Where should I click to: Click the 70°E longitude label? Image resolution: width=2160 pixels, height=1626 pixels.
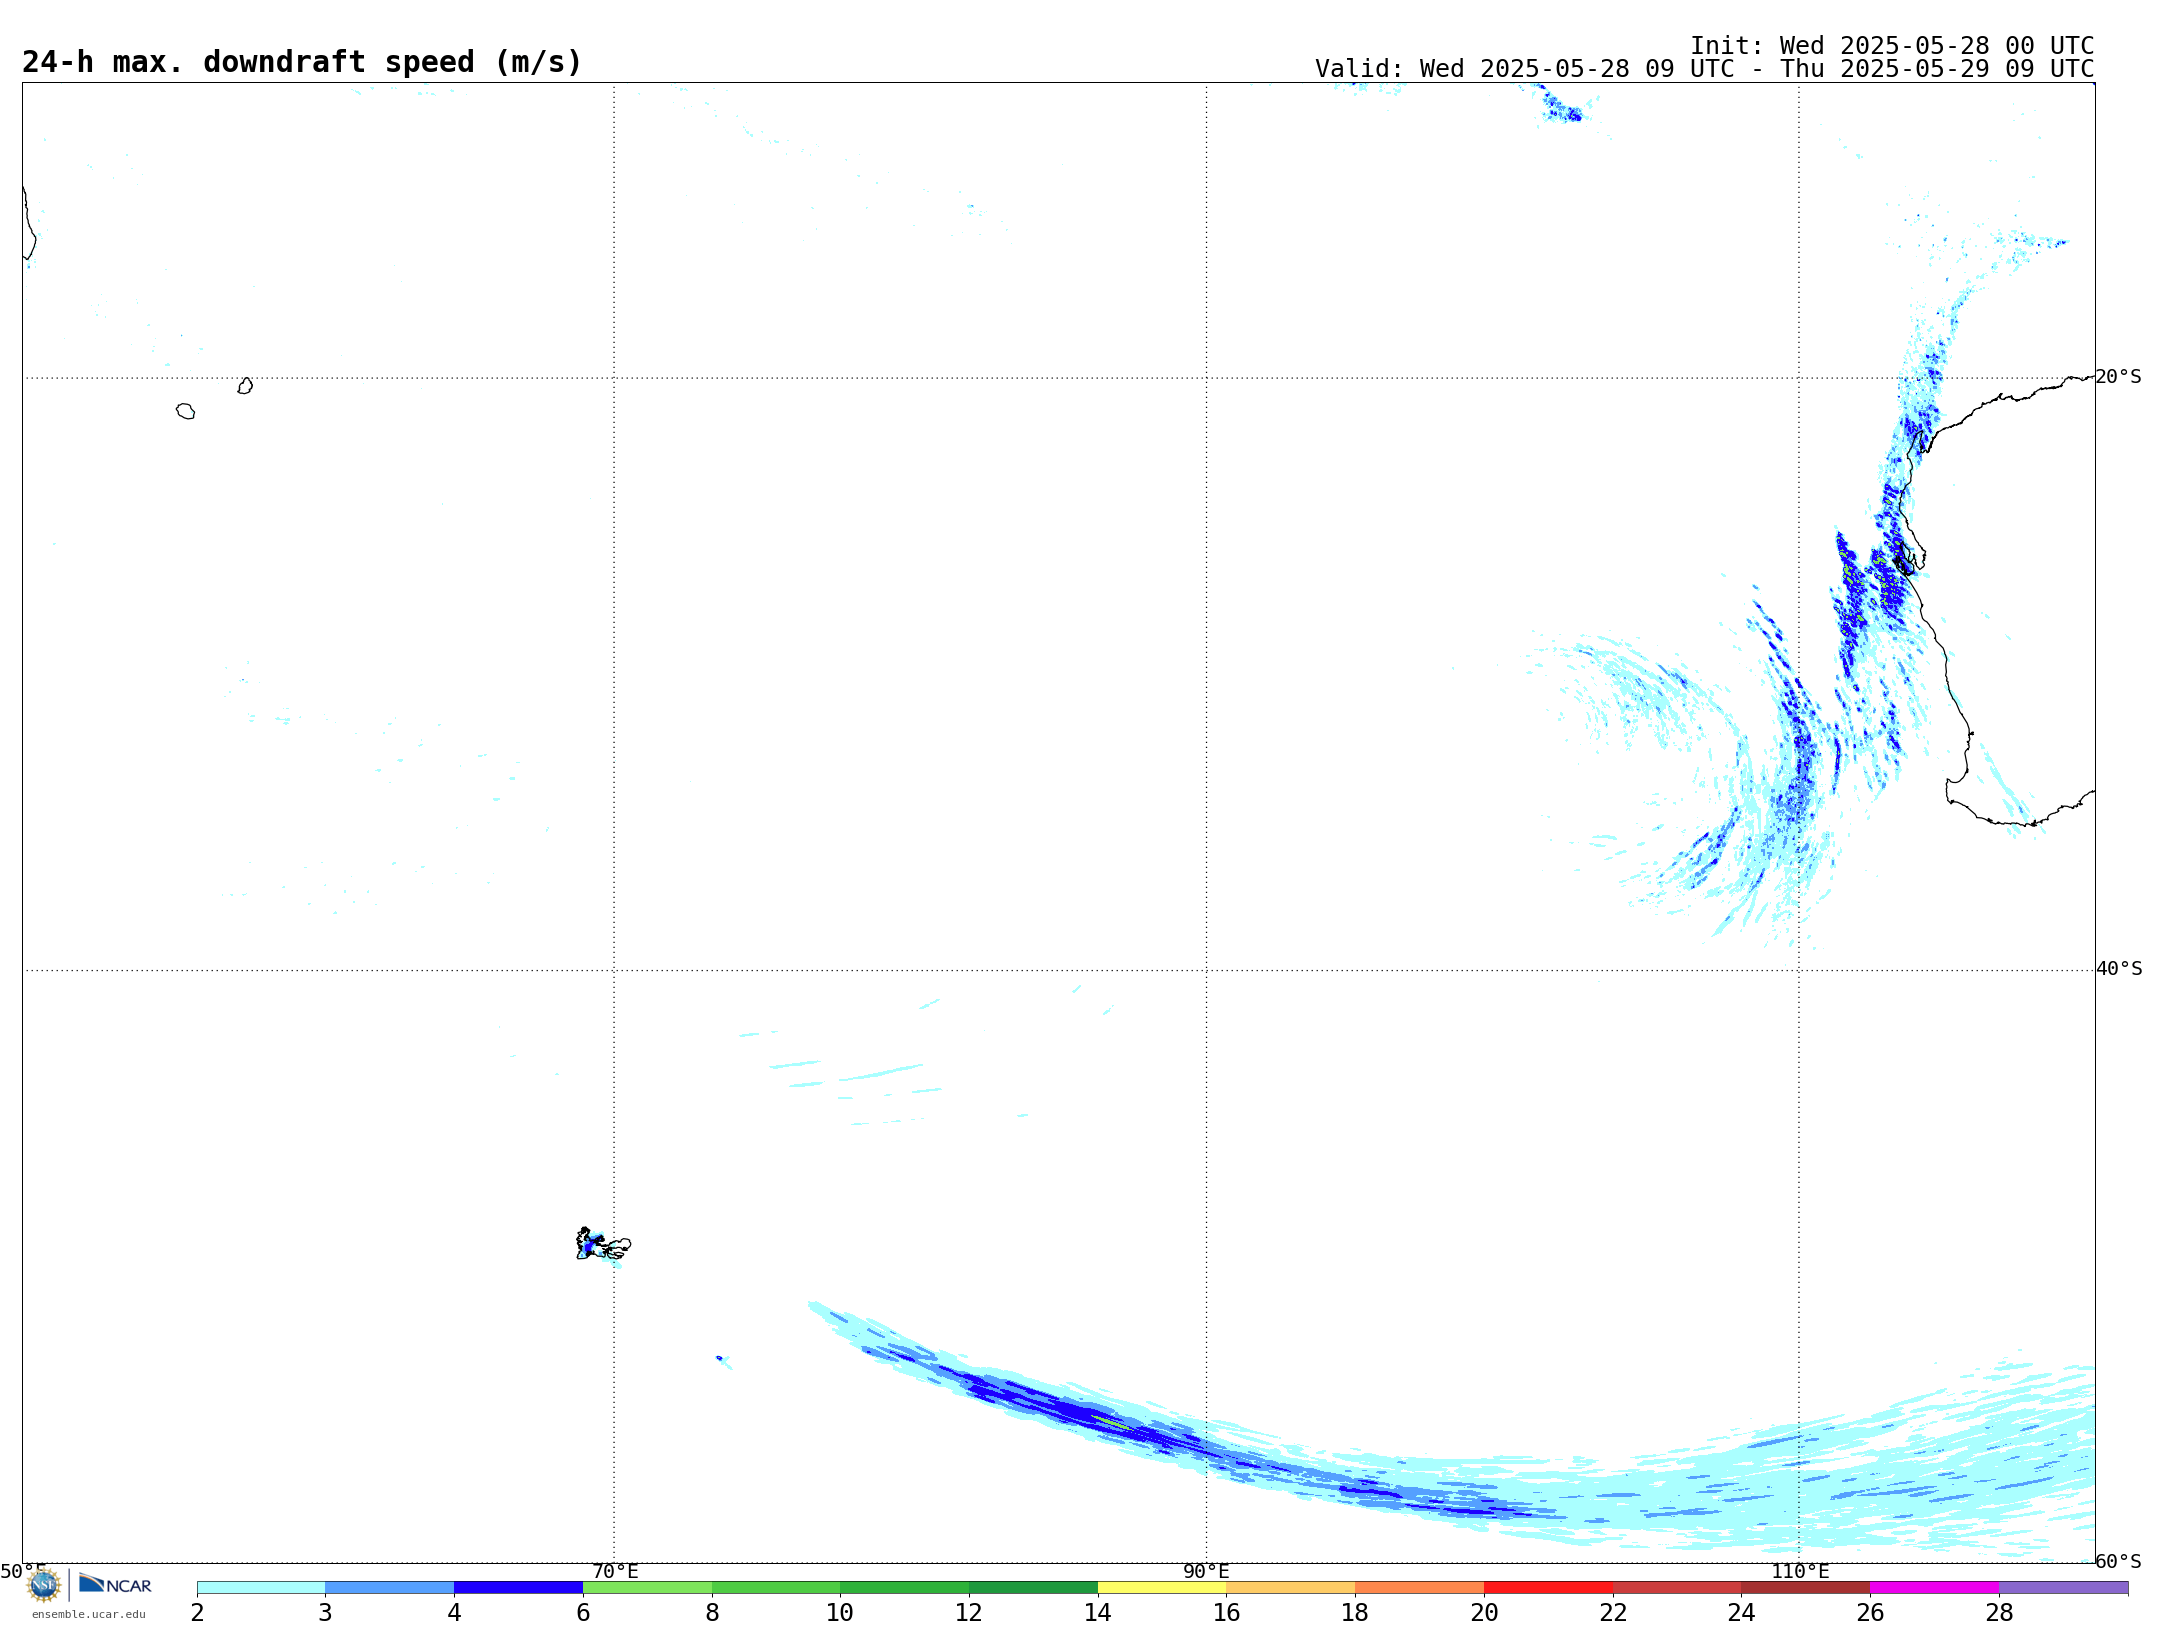point(615,1571)
